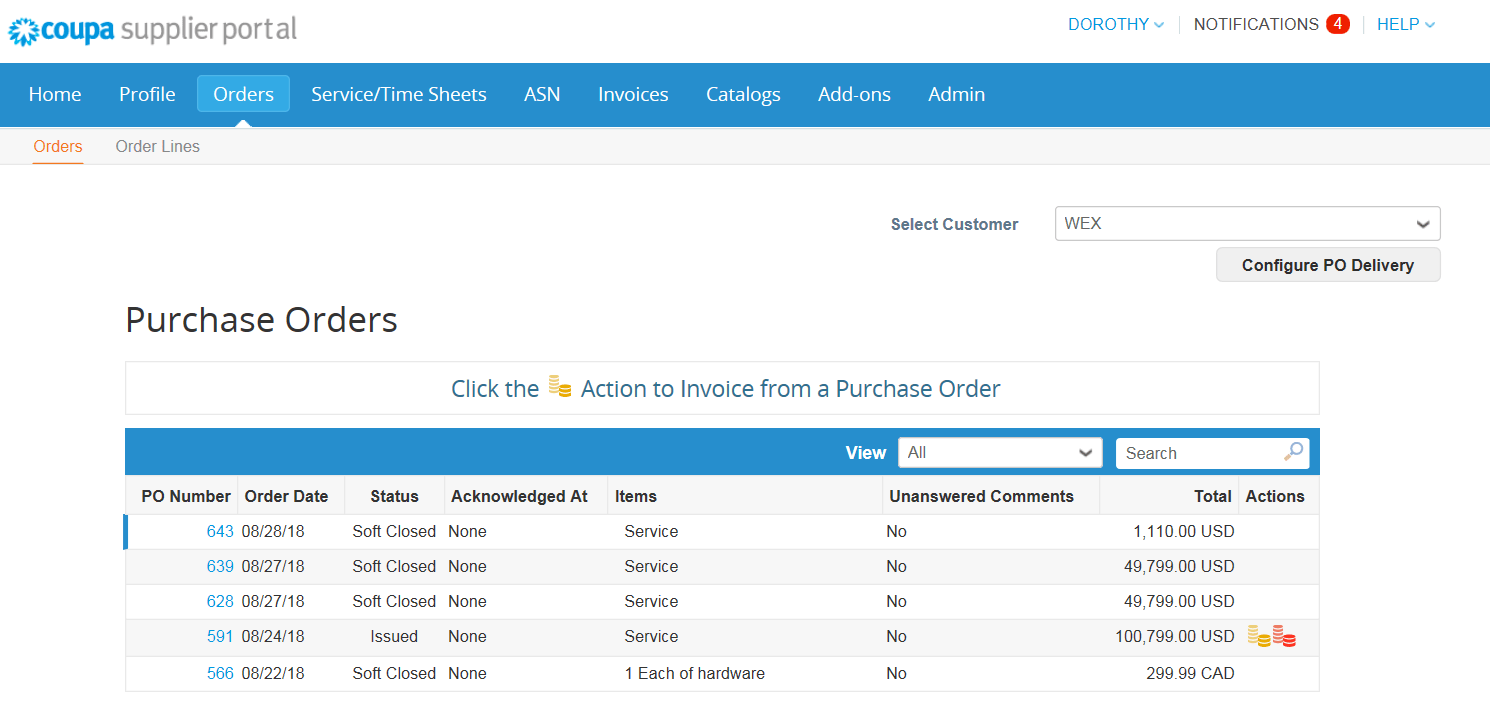Open purchase order 628
This screenshot has width=1490, height=703.
[220, 601]
